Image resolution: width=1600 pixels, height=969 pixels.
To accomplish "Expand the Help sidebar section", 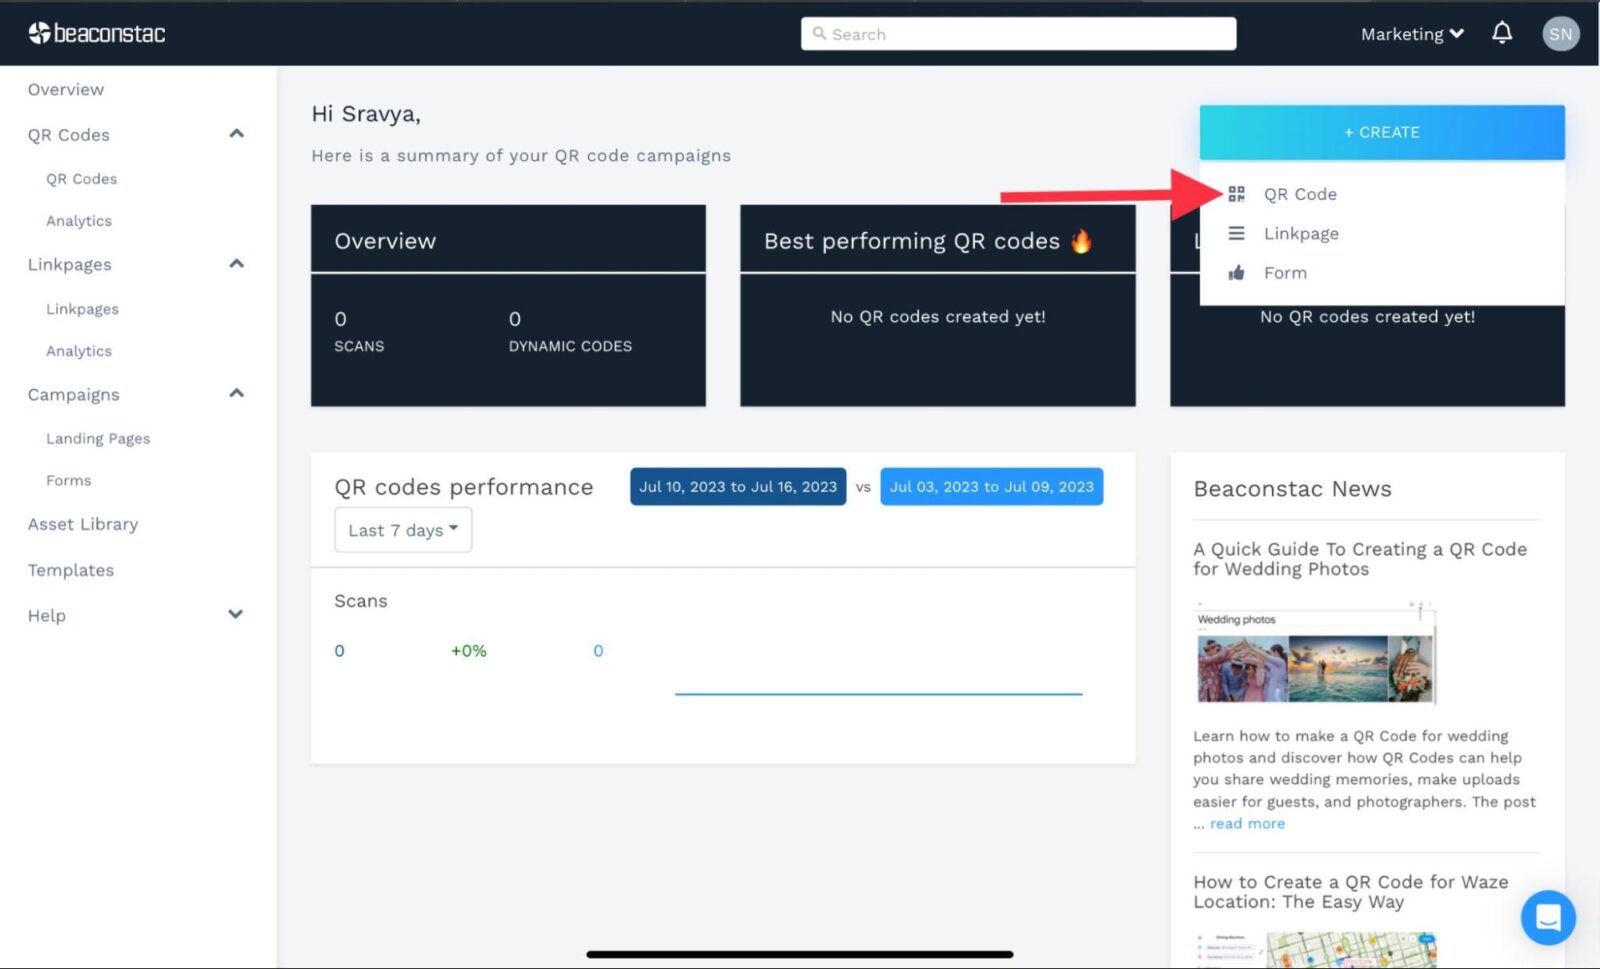I will [x=236, y=614].
